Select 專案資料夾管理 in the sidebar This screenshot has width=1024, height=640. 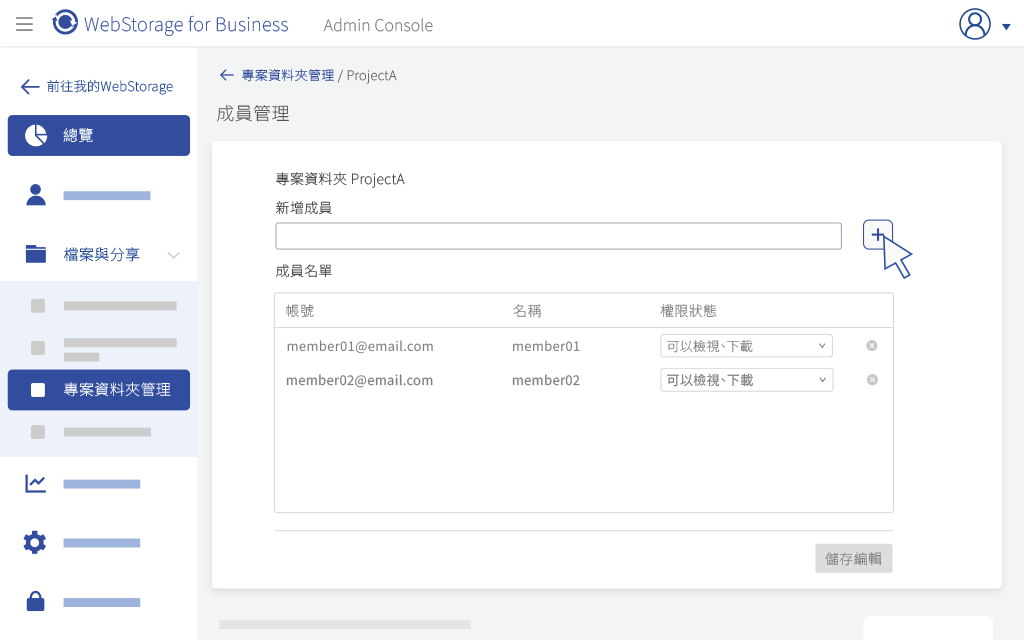(x=99, y=390)
